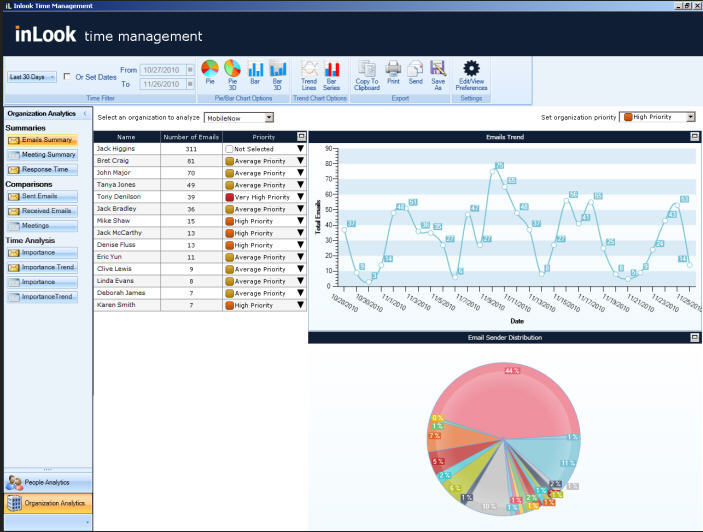Open Importance Trend with envelope icon
This screenshot has height=532, width=703.
coord(42,267)
